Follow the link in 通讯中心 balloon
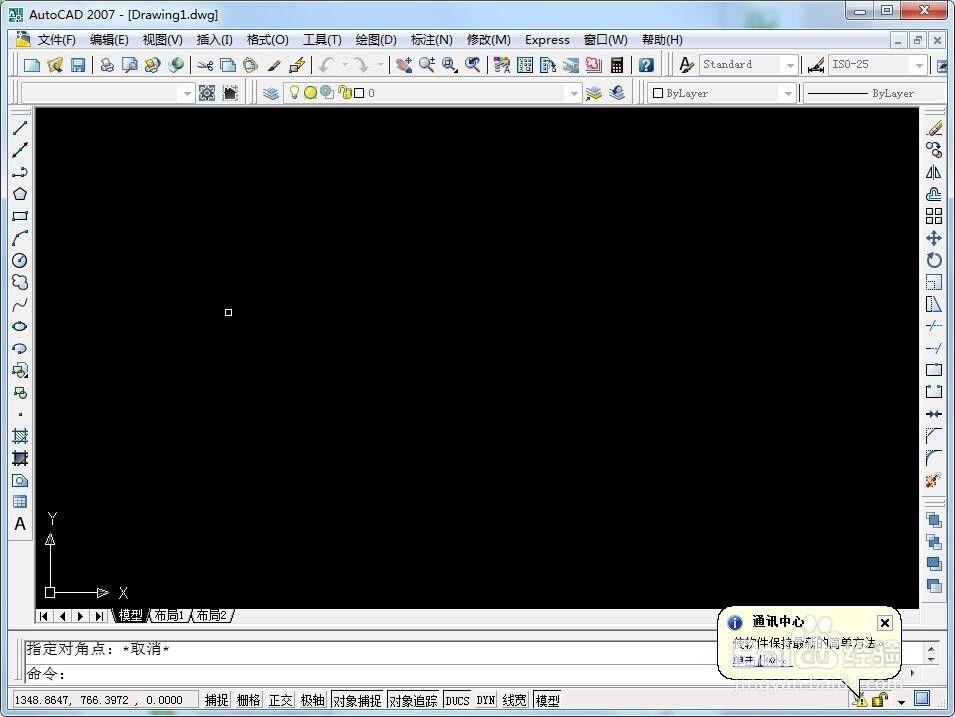955x717 pixels. pos(760,660)
